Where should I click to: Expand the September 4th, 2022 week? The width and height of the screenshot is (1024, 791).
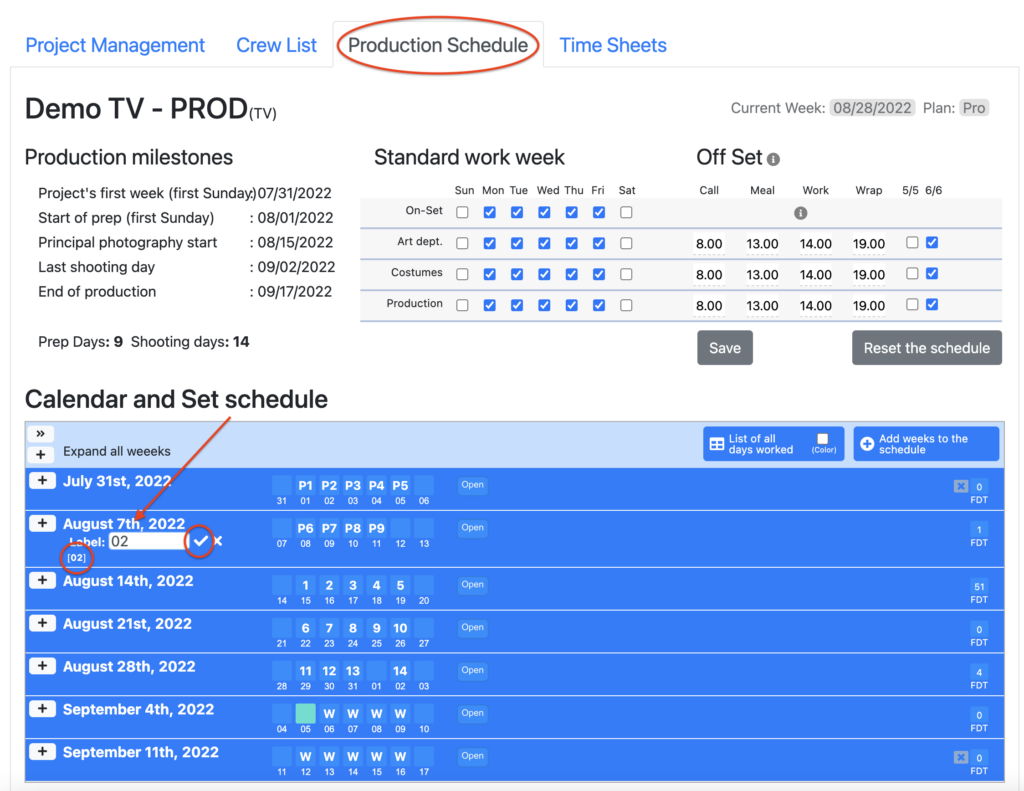point(42,710)
